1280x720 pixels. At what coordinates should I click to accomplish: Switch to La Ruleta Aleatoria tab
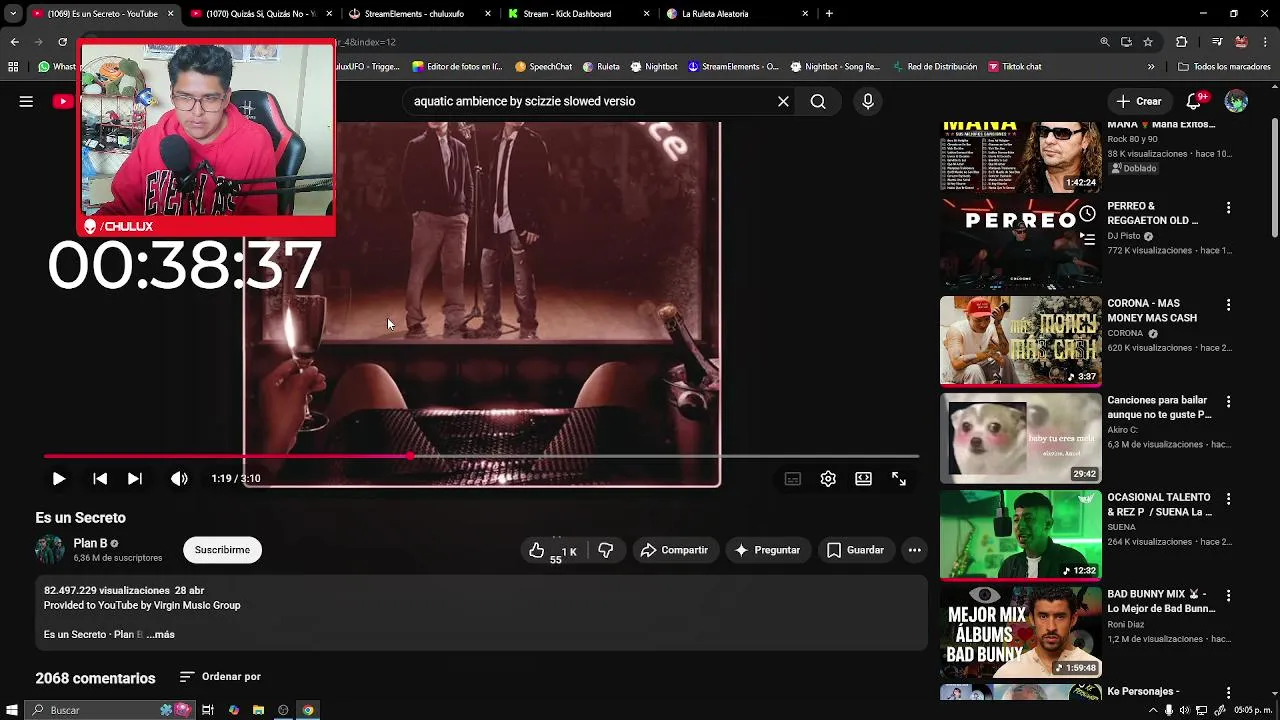(x=737, y=14)
